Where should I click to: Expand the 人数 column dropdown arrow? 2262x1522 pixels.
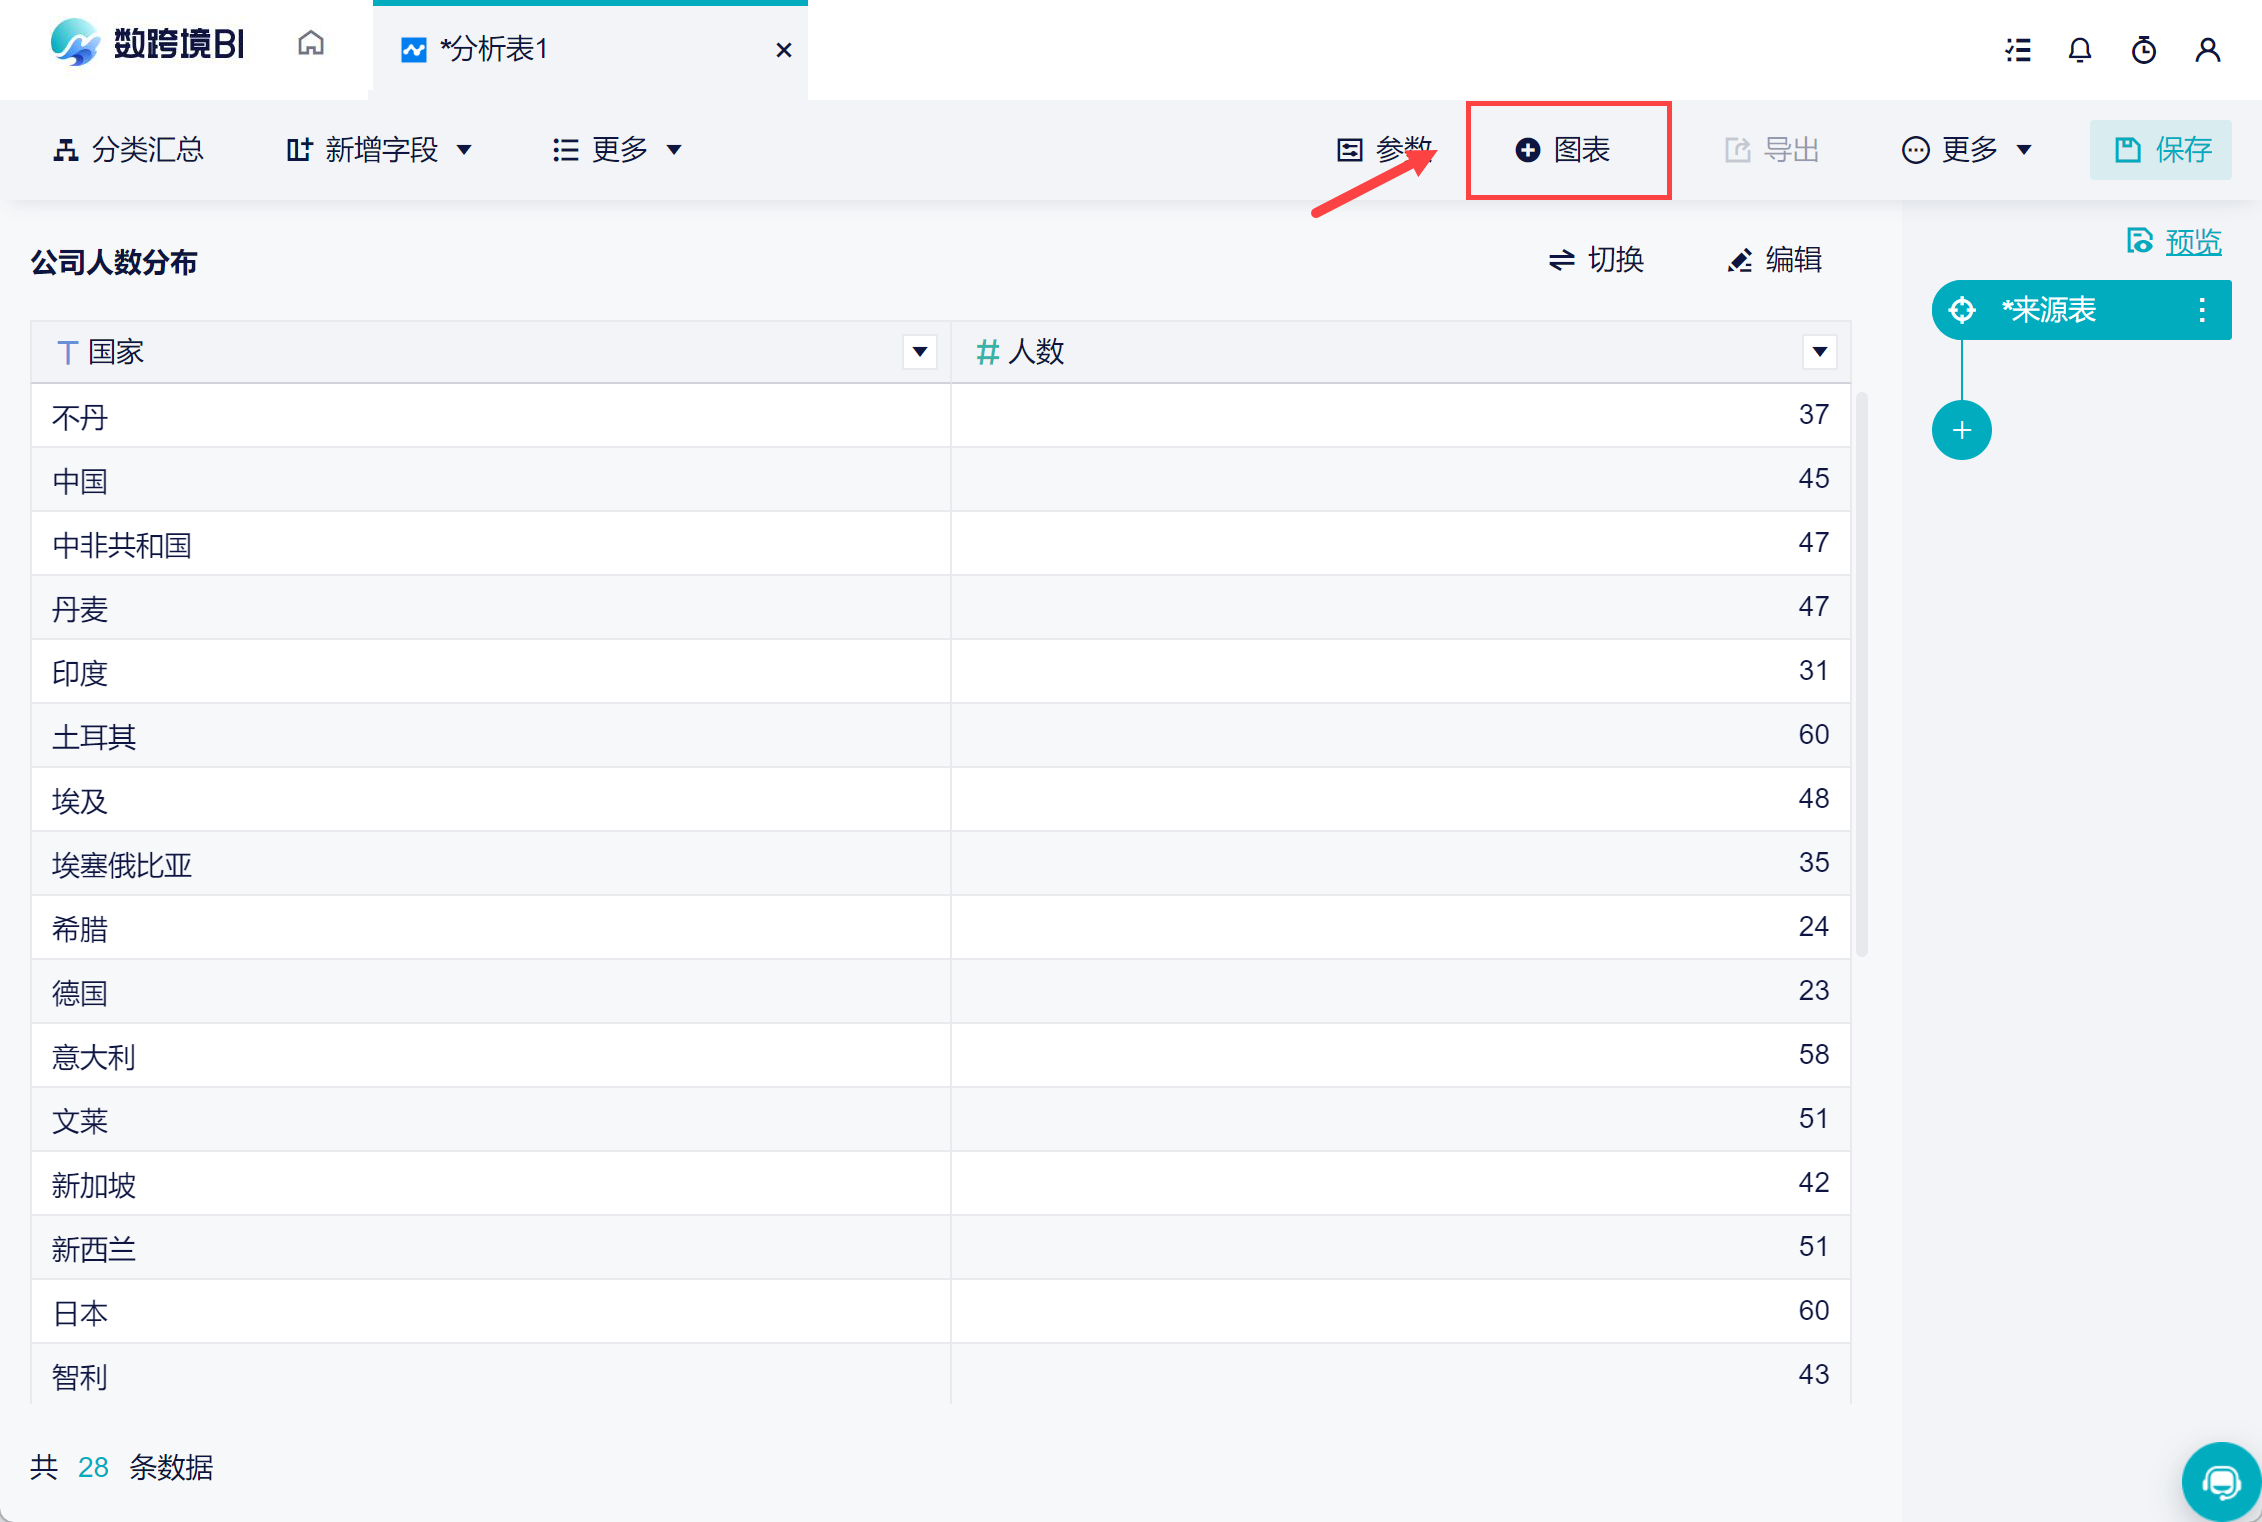(x=1819, y=352)
